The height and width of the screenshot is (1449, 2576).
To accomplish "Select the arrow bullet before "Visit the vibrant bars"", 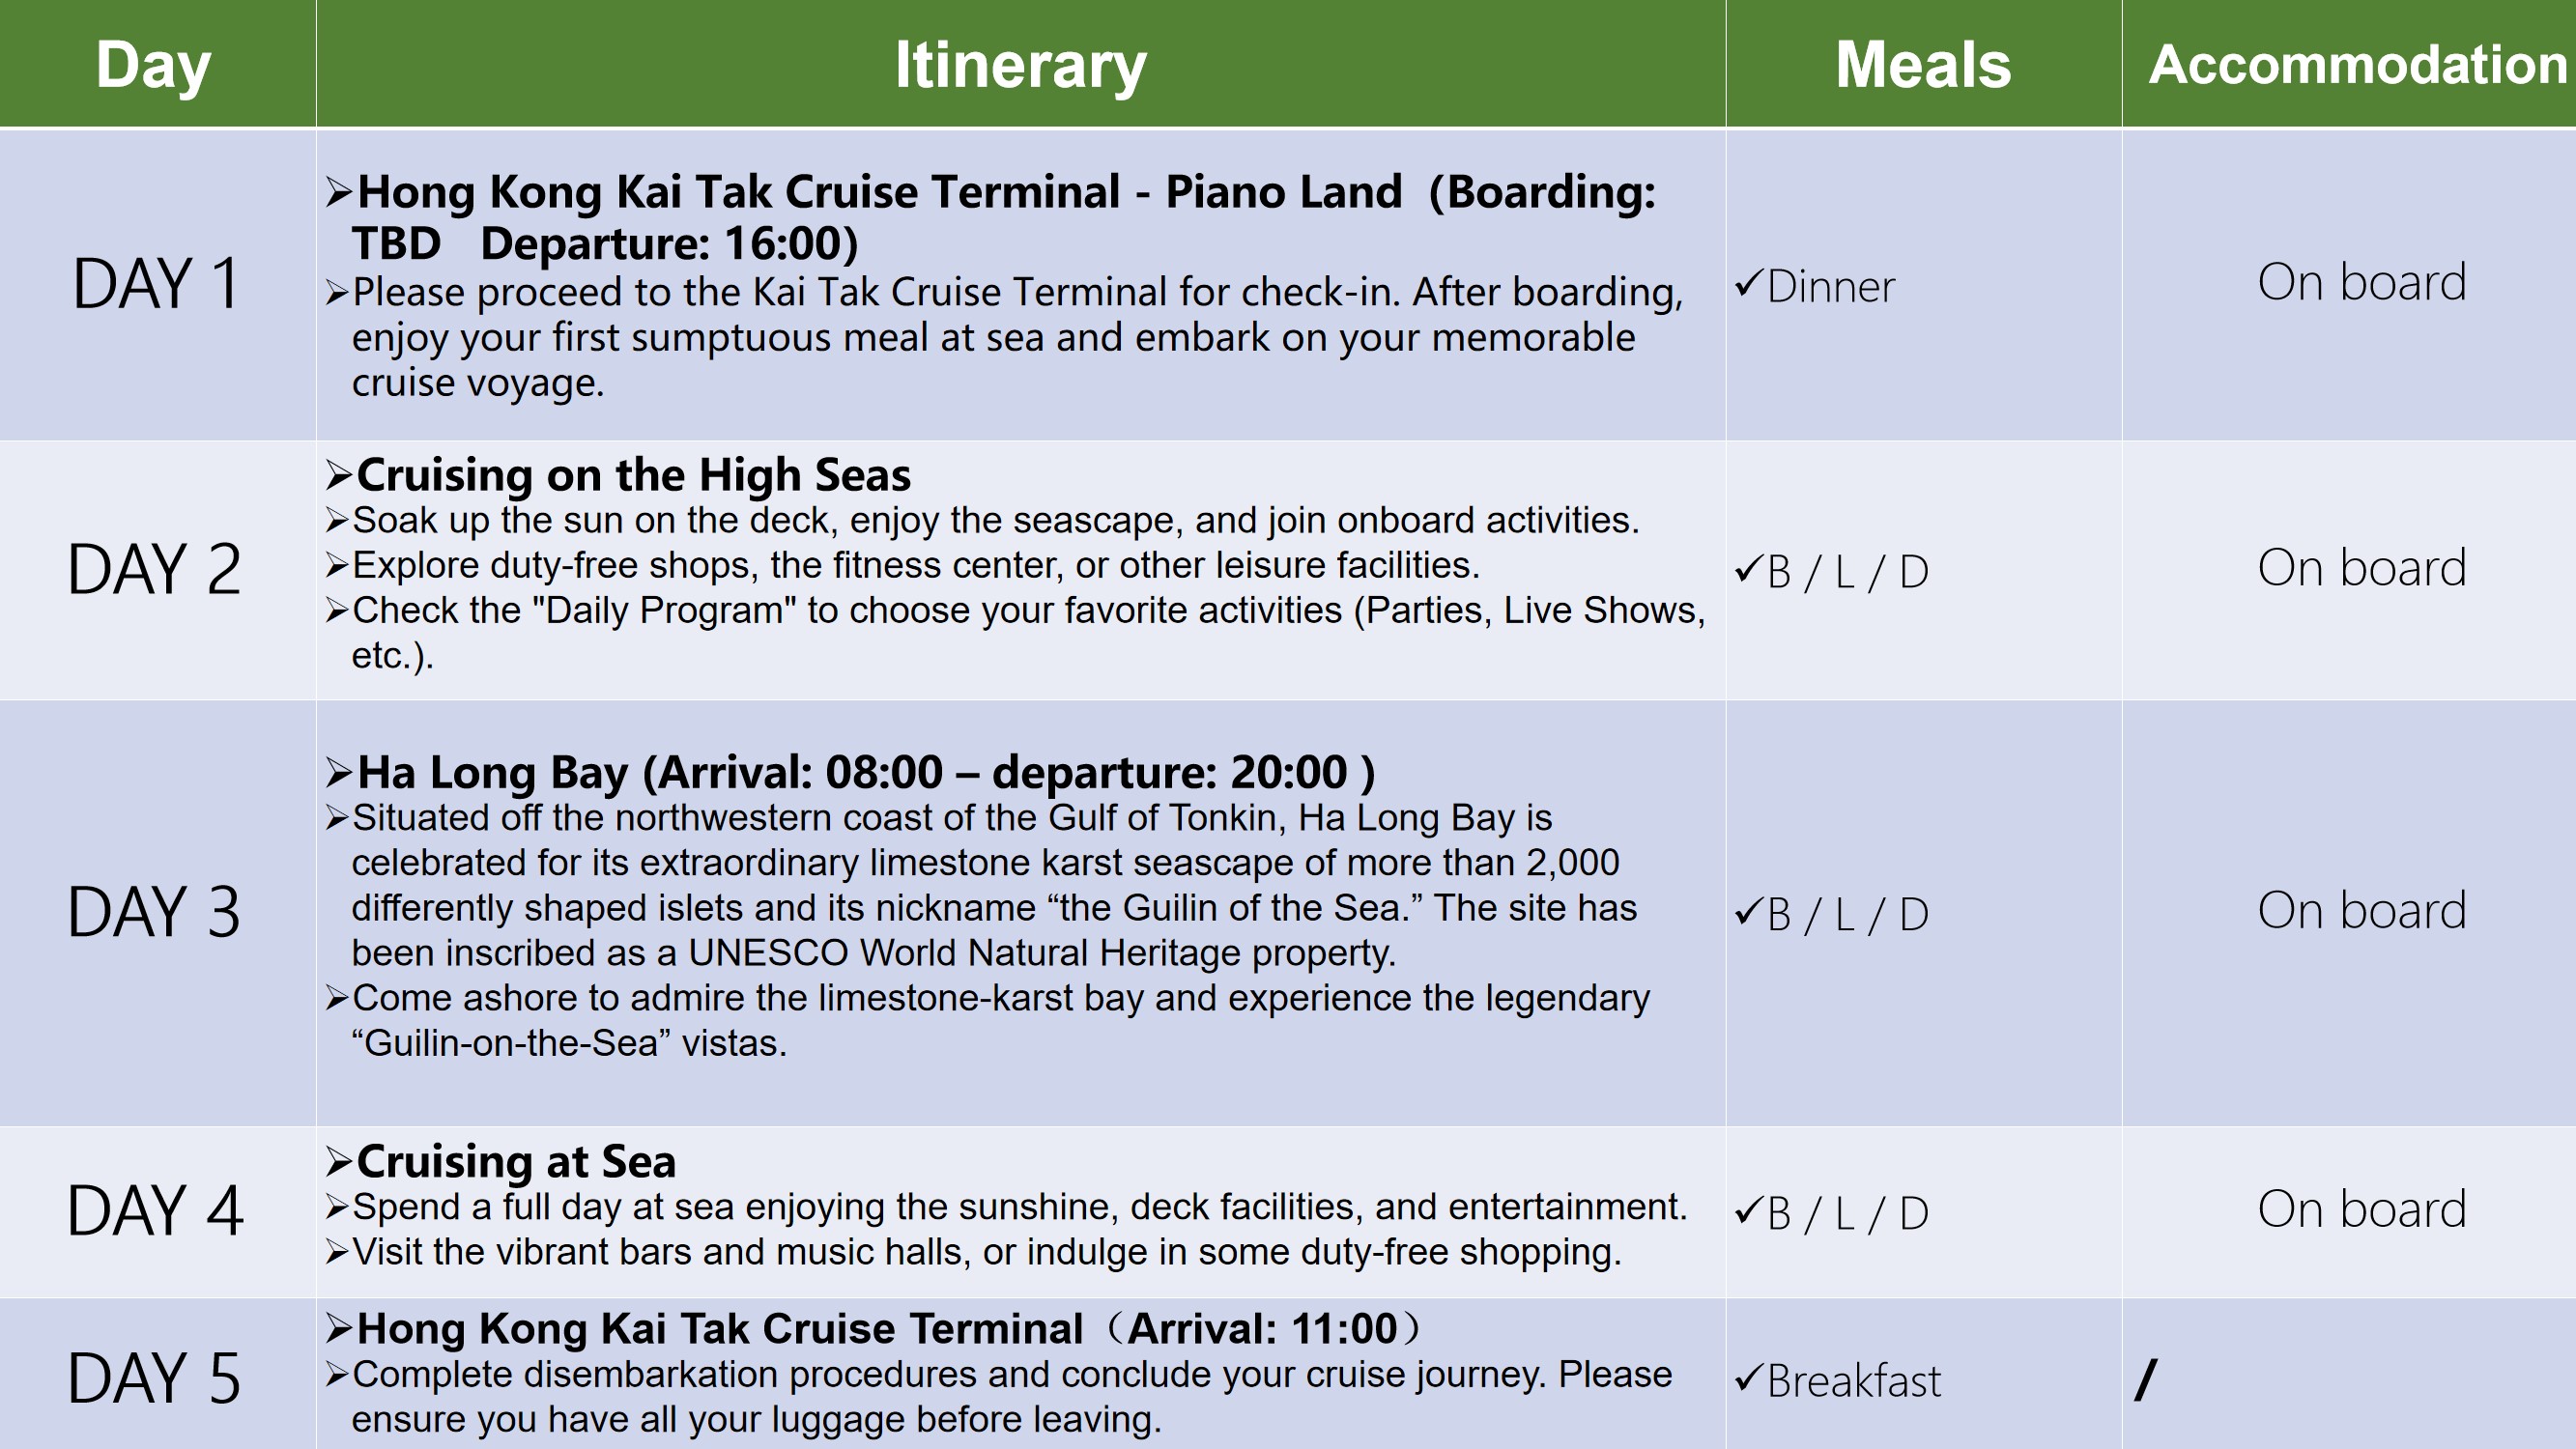I will coord(337,1253).
